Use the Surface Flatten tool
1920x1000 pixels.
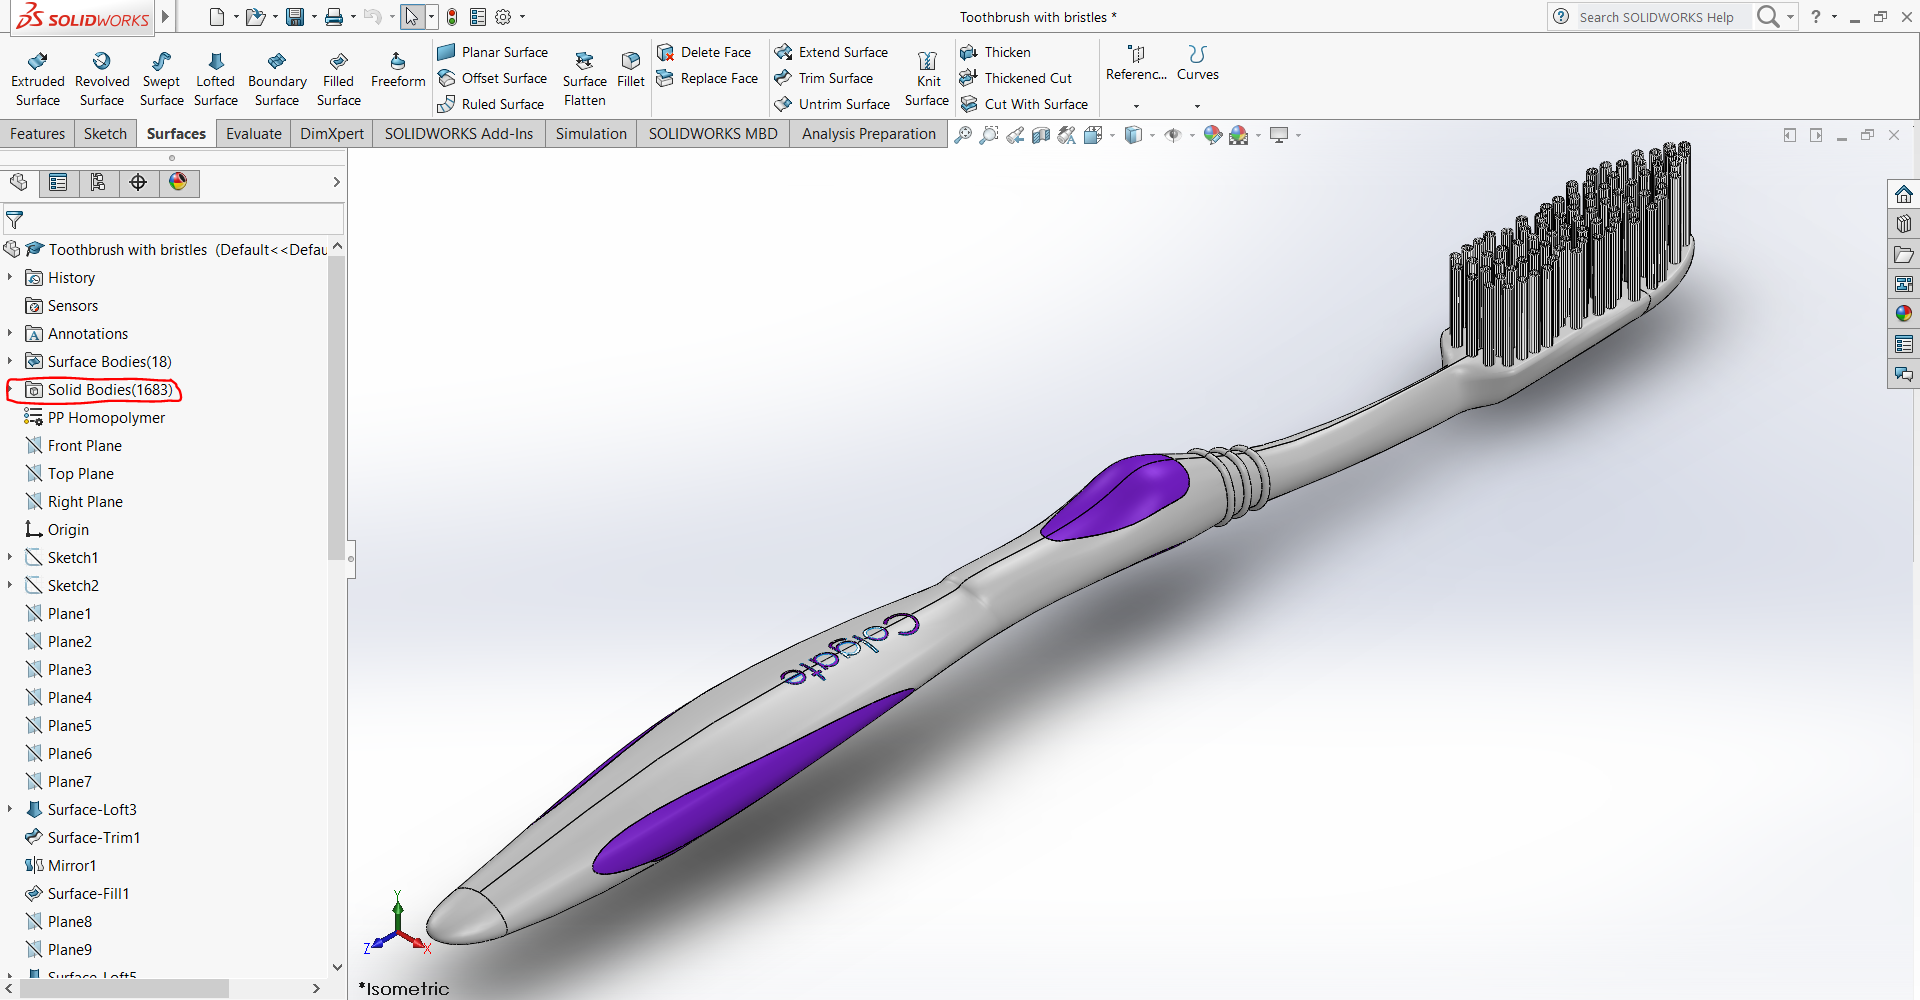(x=585, y=79)
